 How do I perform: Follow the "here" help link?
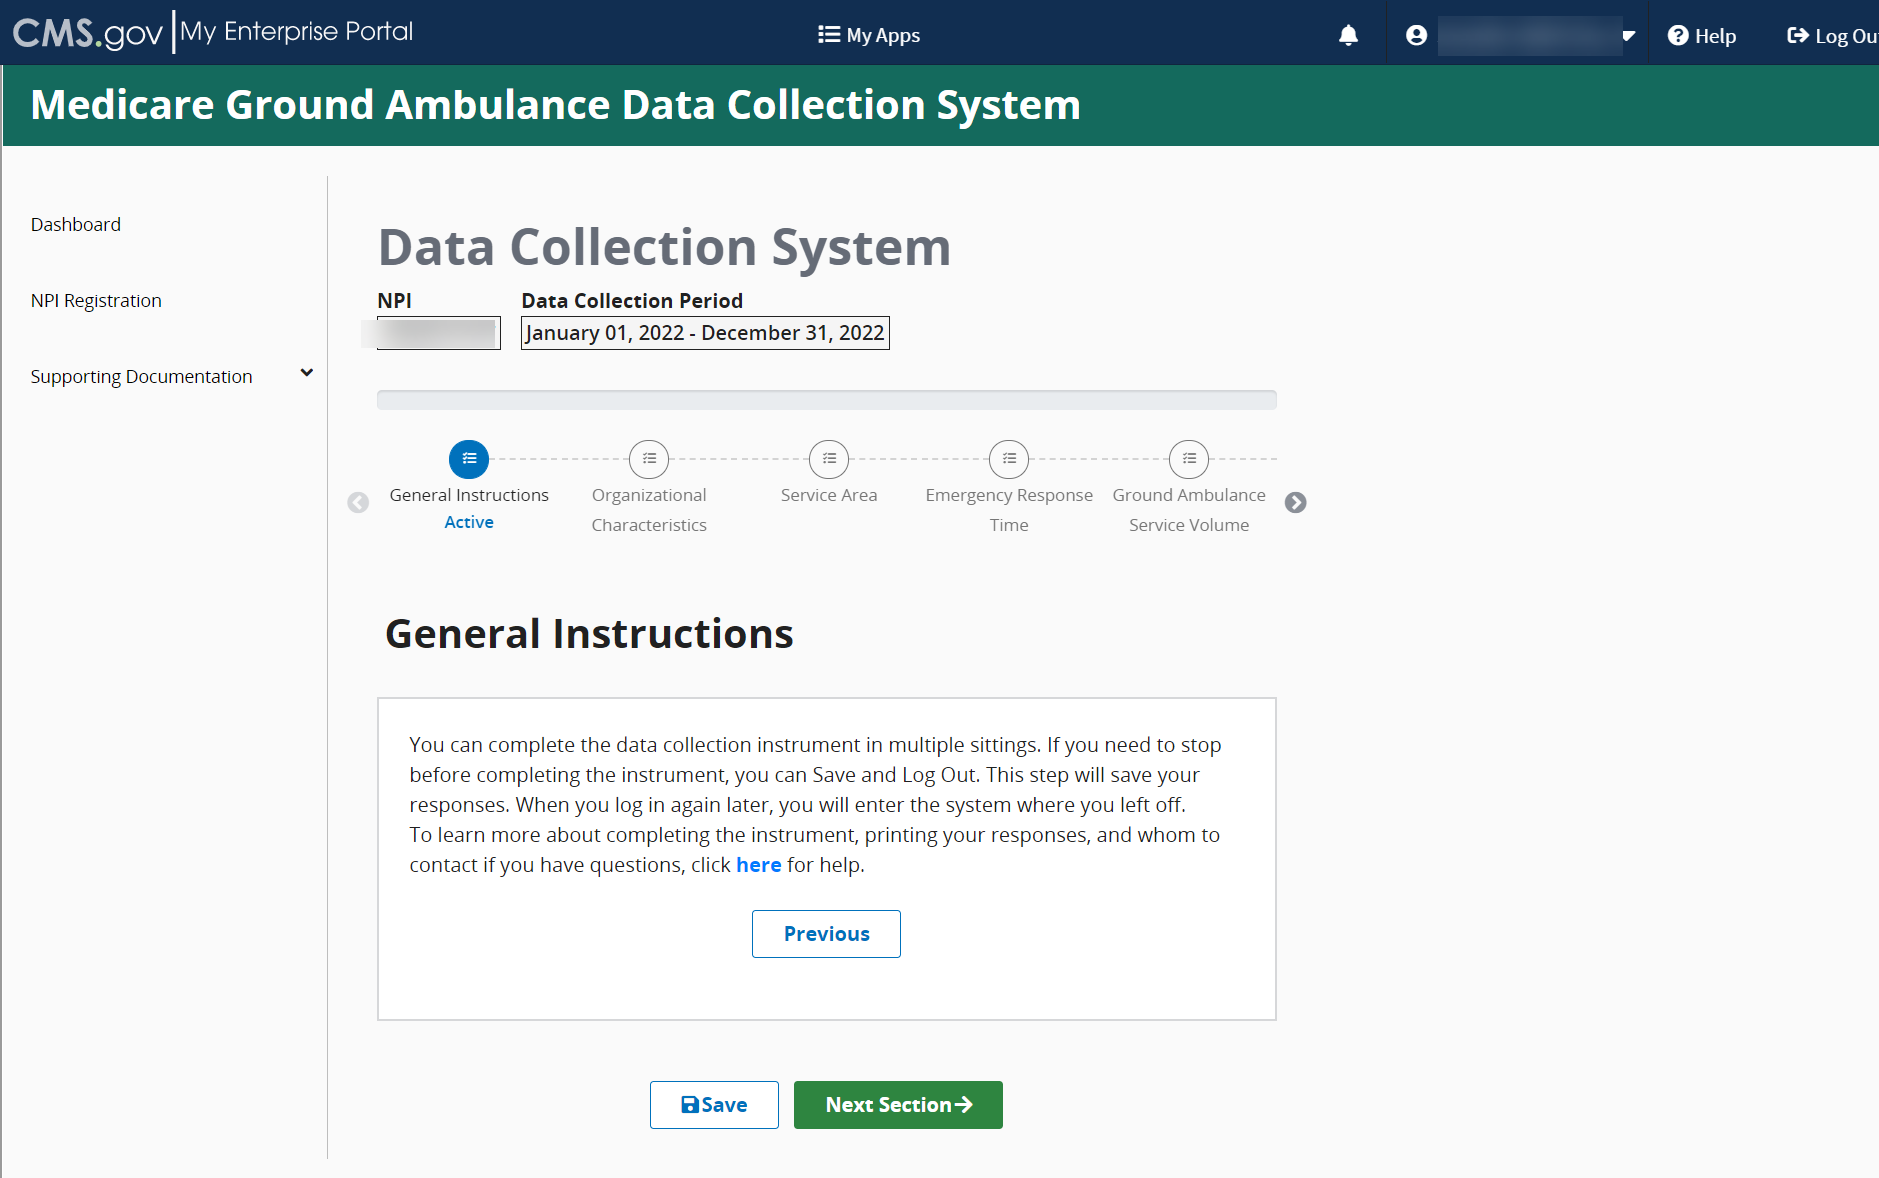point(759,865)
